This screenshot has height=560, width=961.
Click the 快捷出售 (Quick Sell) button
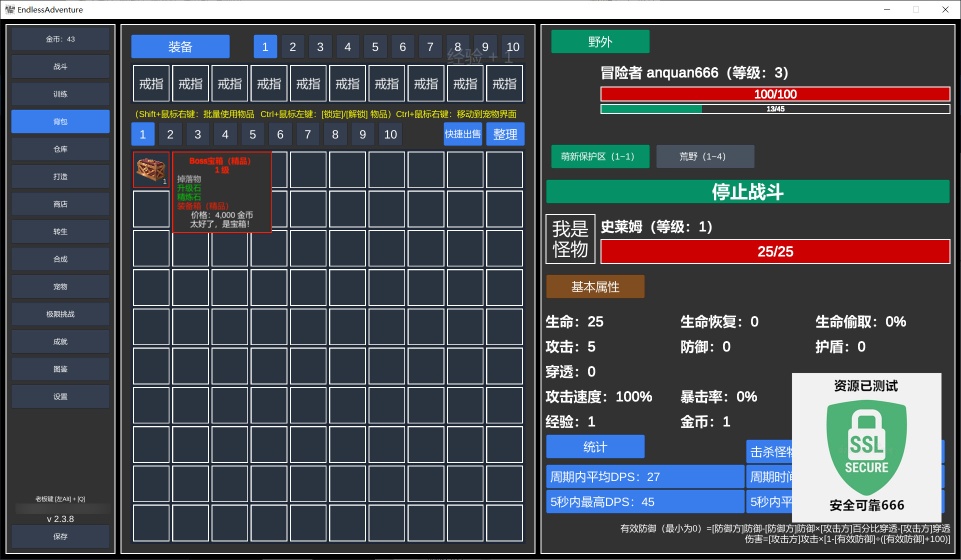[463, 135]
